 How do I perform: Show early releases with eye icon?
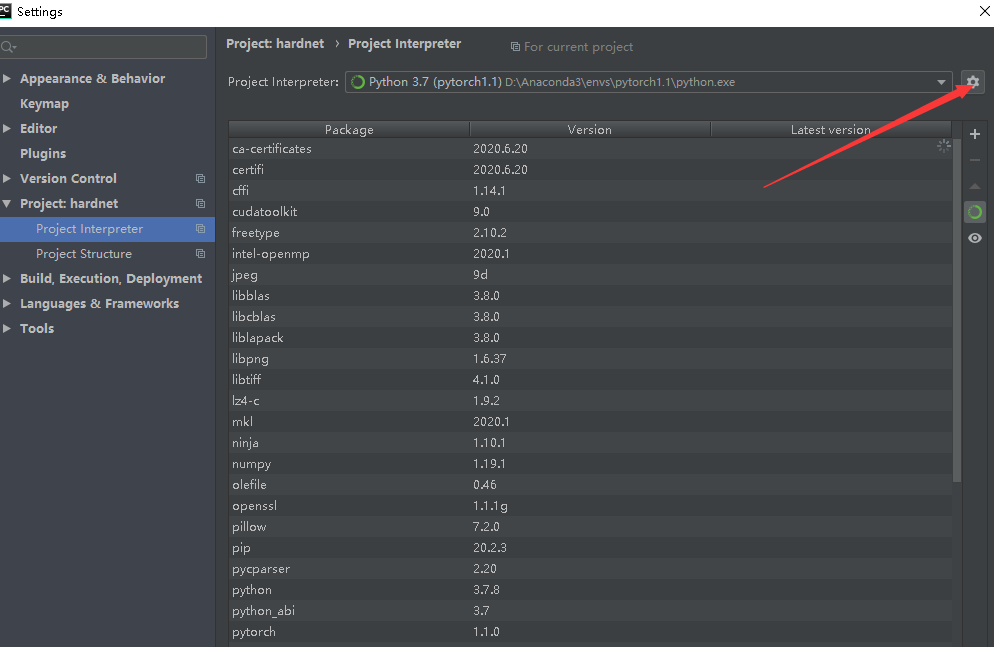pos(975,237)
